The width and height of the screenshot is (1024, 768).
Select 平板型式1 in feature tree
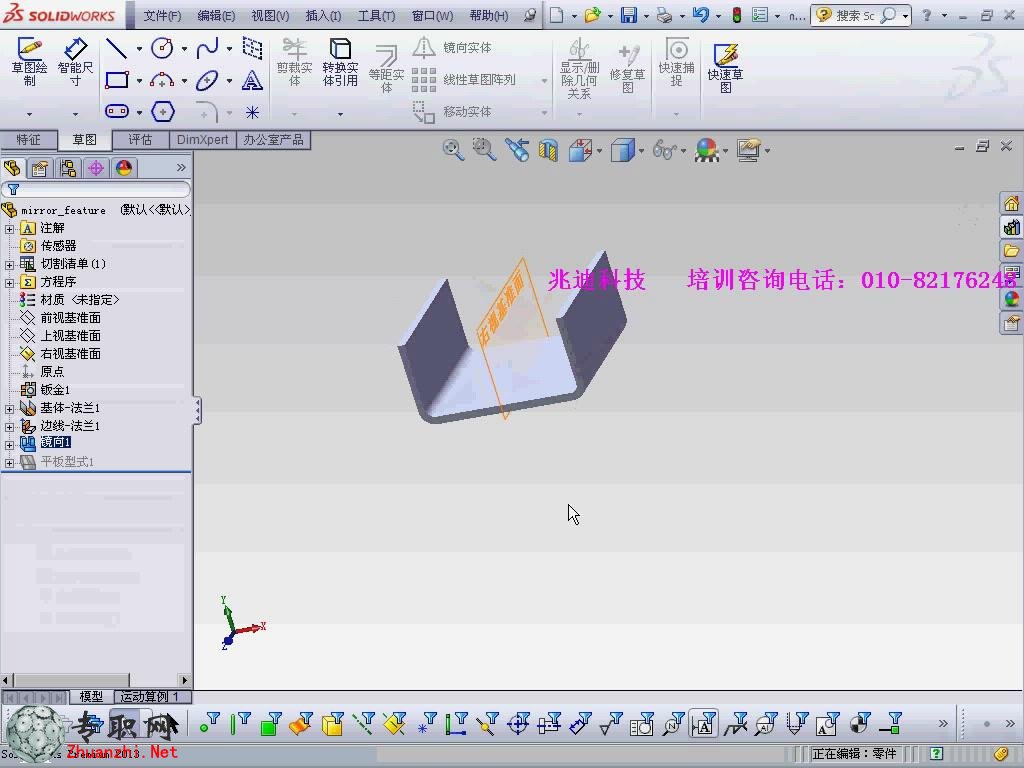pyautogui.click(x=67, y=462)
